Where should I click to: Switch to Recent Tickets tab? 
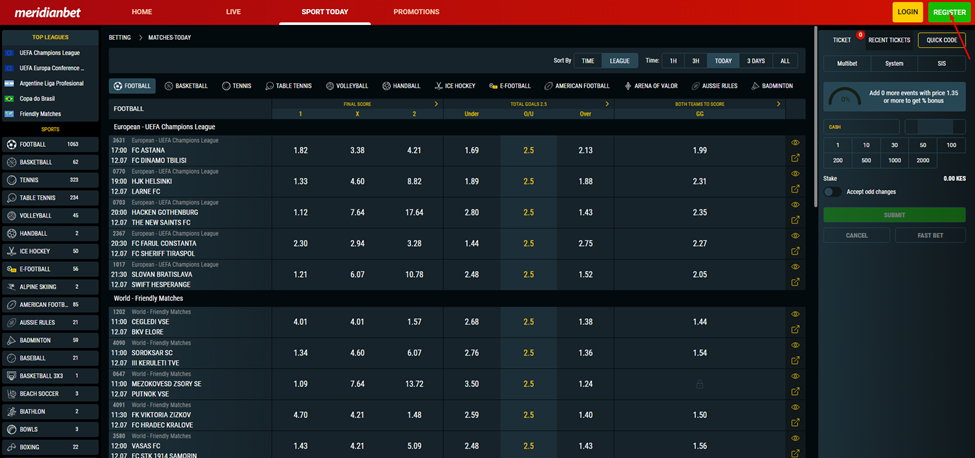[889, 40]
